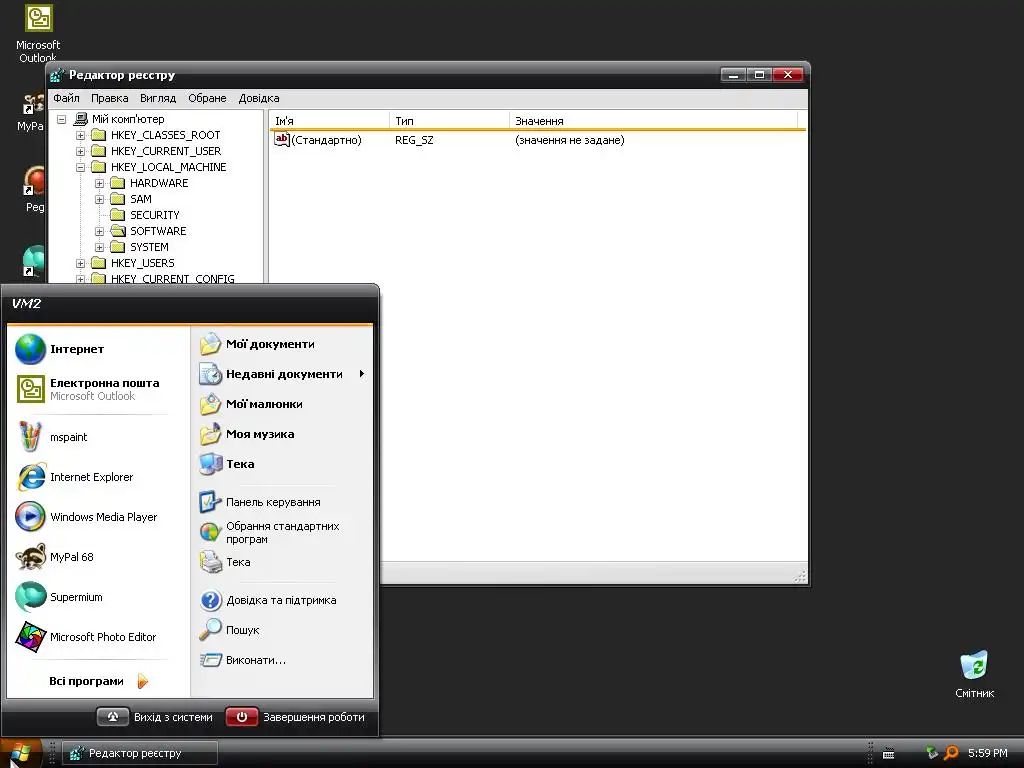This screenshot has width=1024, height=768.
Task: Open Довідка та підтримка
Action: point(282,600)
